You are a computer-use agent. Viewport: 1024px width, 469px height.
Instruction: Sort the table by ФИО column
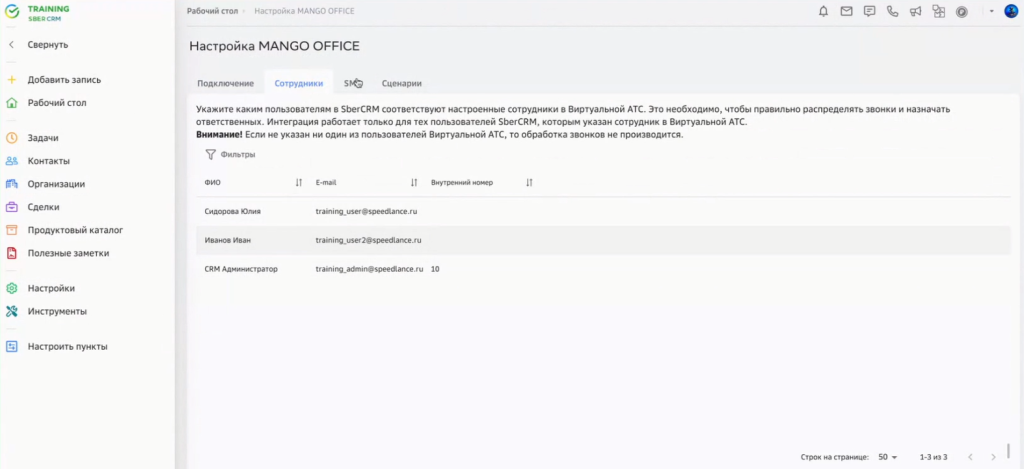tap(299, 183)
